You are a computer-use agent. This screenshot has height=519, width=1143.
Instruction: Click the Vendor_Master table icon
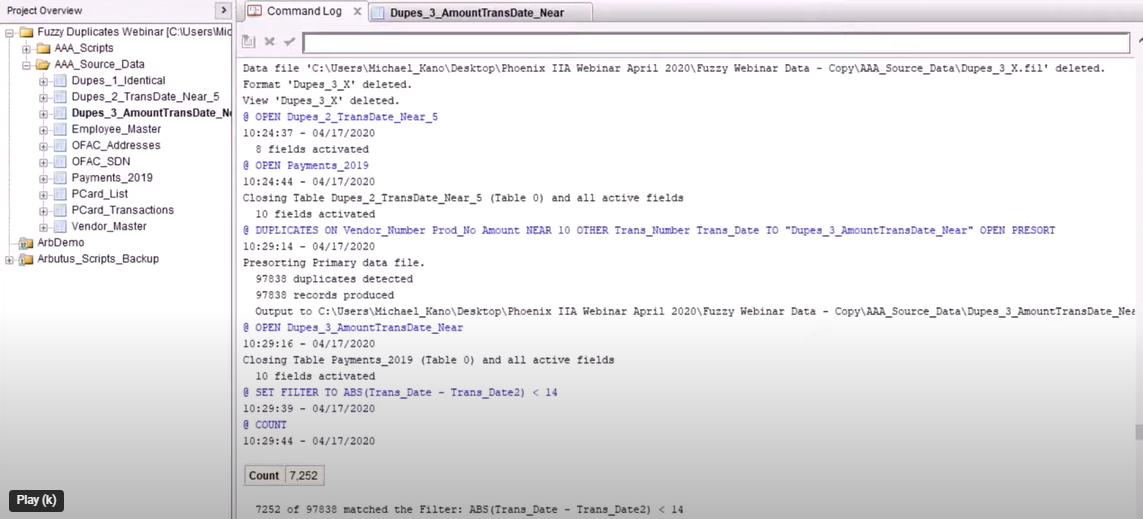click(x=59, y=227)
